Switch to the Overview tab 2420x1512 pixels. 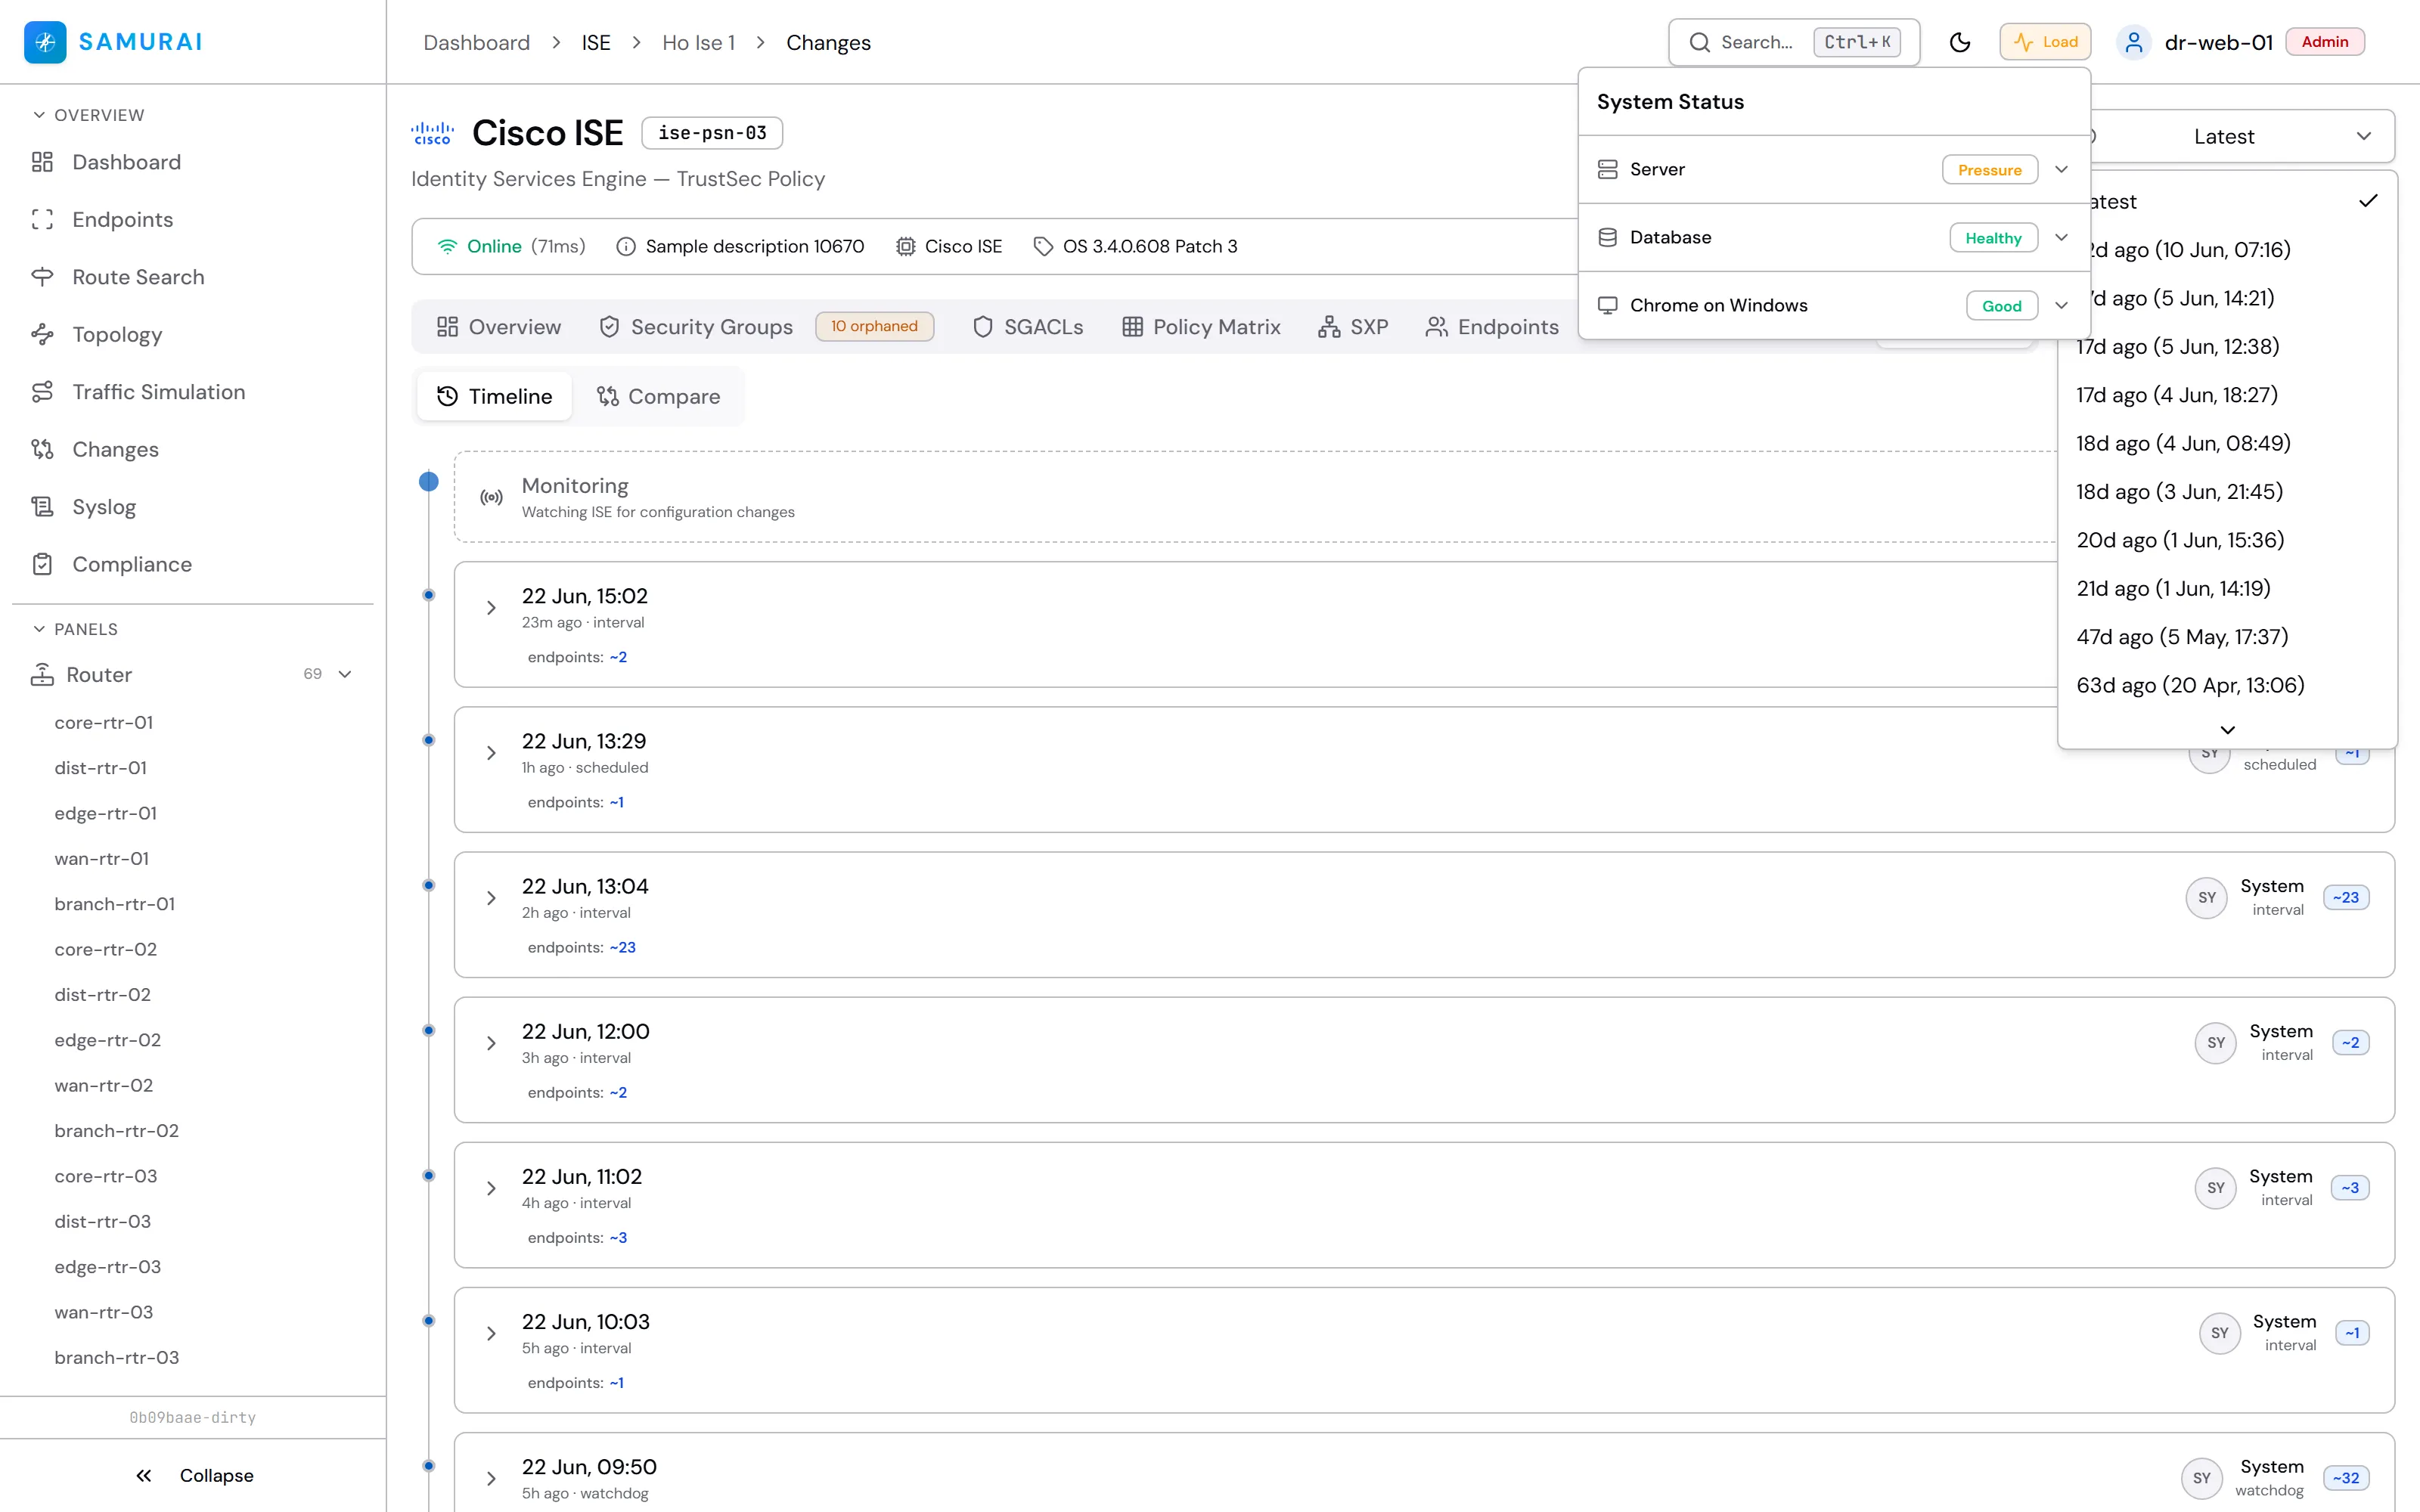pos(499,327)
